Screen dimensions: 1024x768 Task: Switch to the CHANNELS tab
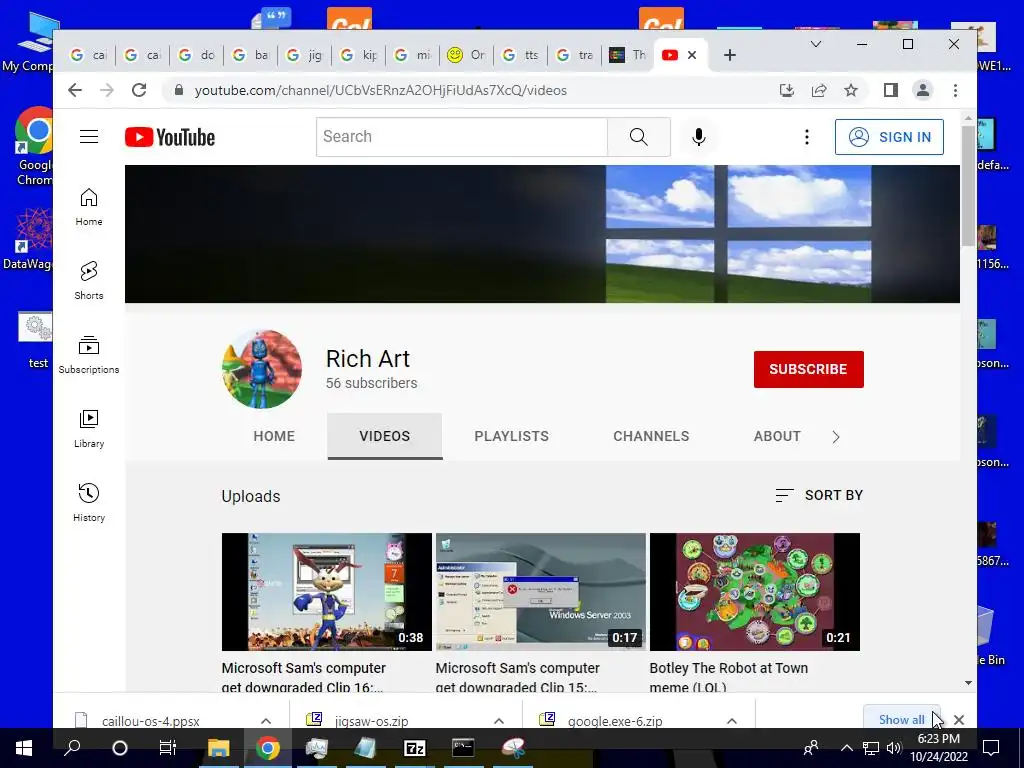click(x=651, y=436)
